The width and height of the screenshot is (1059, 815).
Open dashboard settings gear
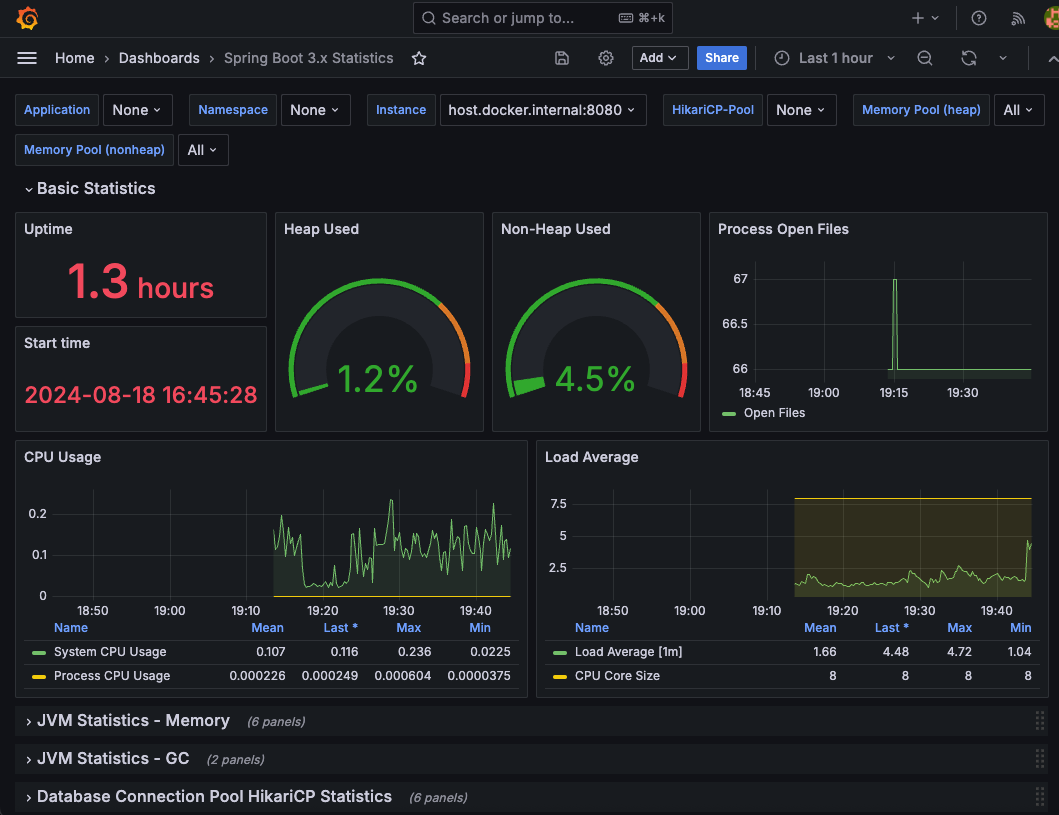click(x=606, y=58)
